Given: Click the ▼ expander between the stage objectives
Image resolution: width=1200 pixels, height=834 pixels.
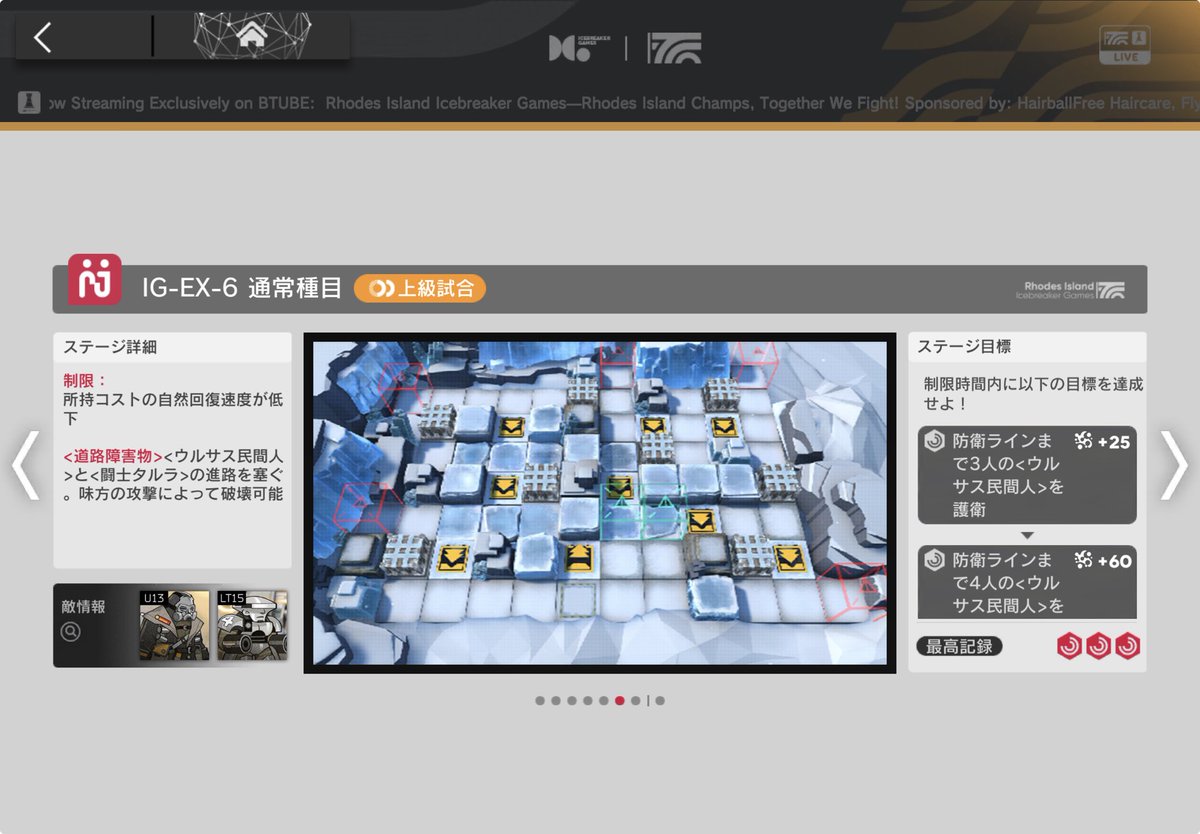Looking at the screenshot, I should click(x=1026, y=533).
